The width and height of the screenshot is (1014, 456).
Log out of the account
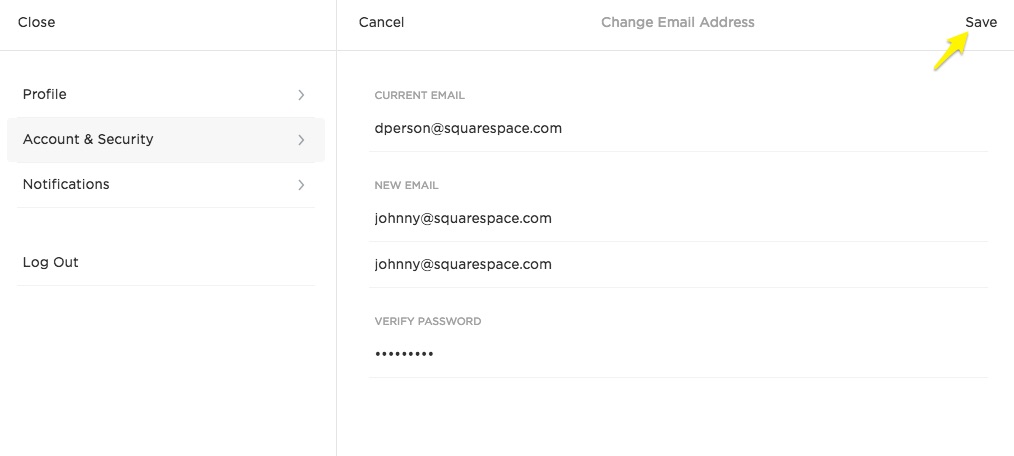(x=51, y=262)
